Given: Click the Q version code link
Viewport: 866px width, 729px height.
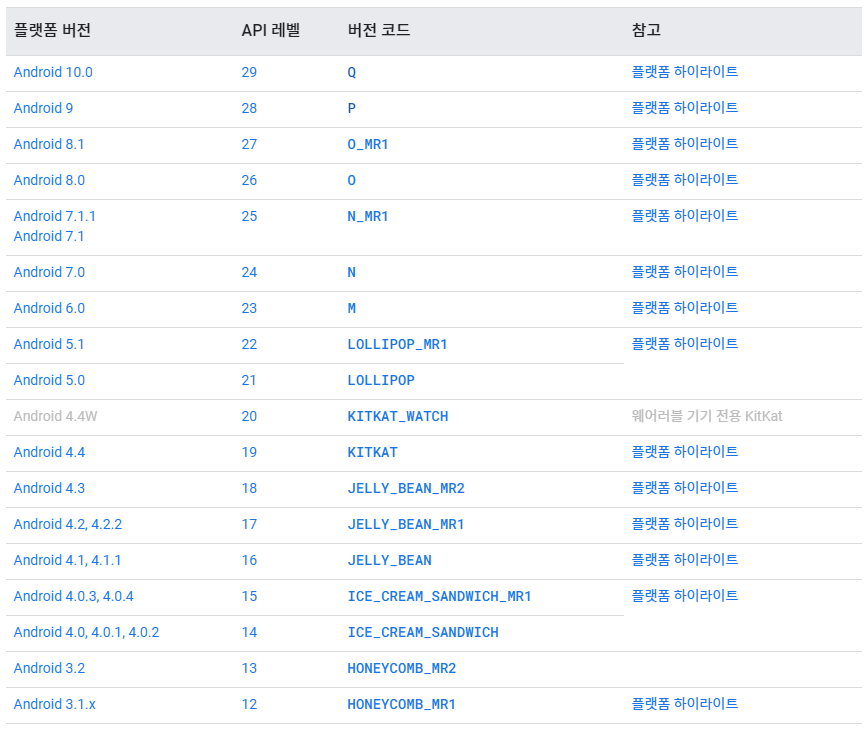Looking at the screenshot, I should click(352, 72).
